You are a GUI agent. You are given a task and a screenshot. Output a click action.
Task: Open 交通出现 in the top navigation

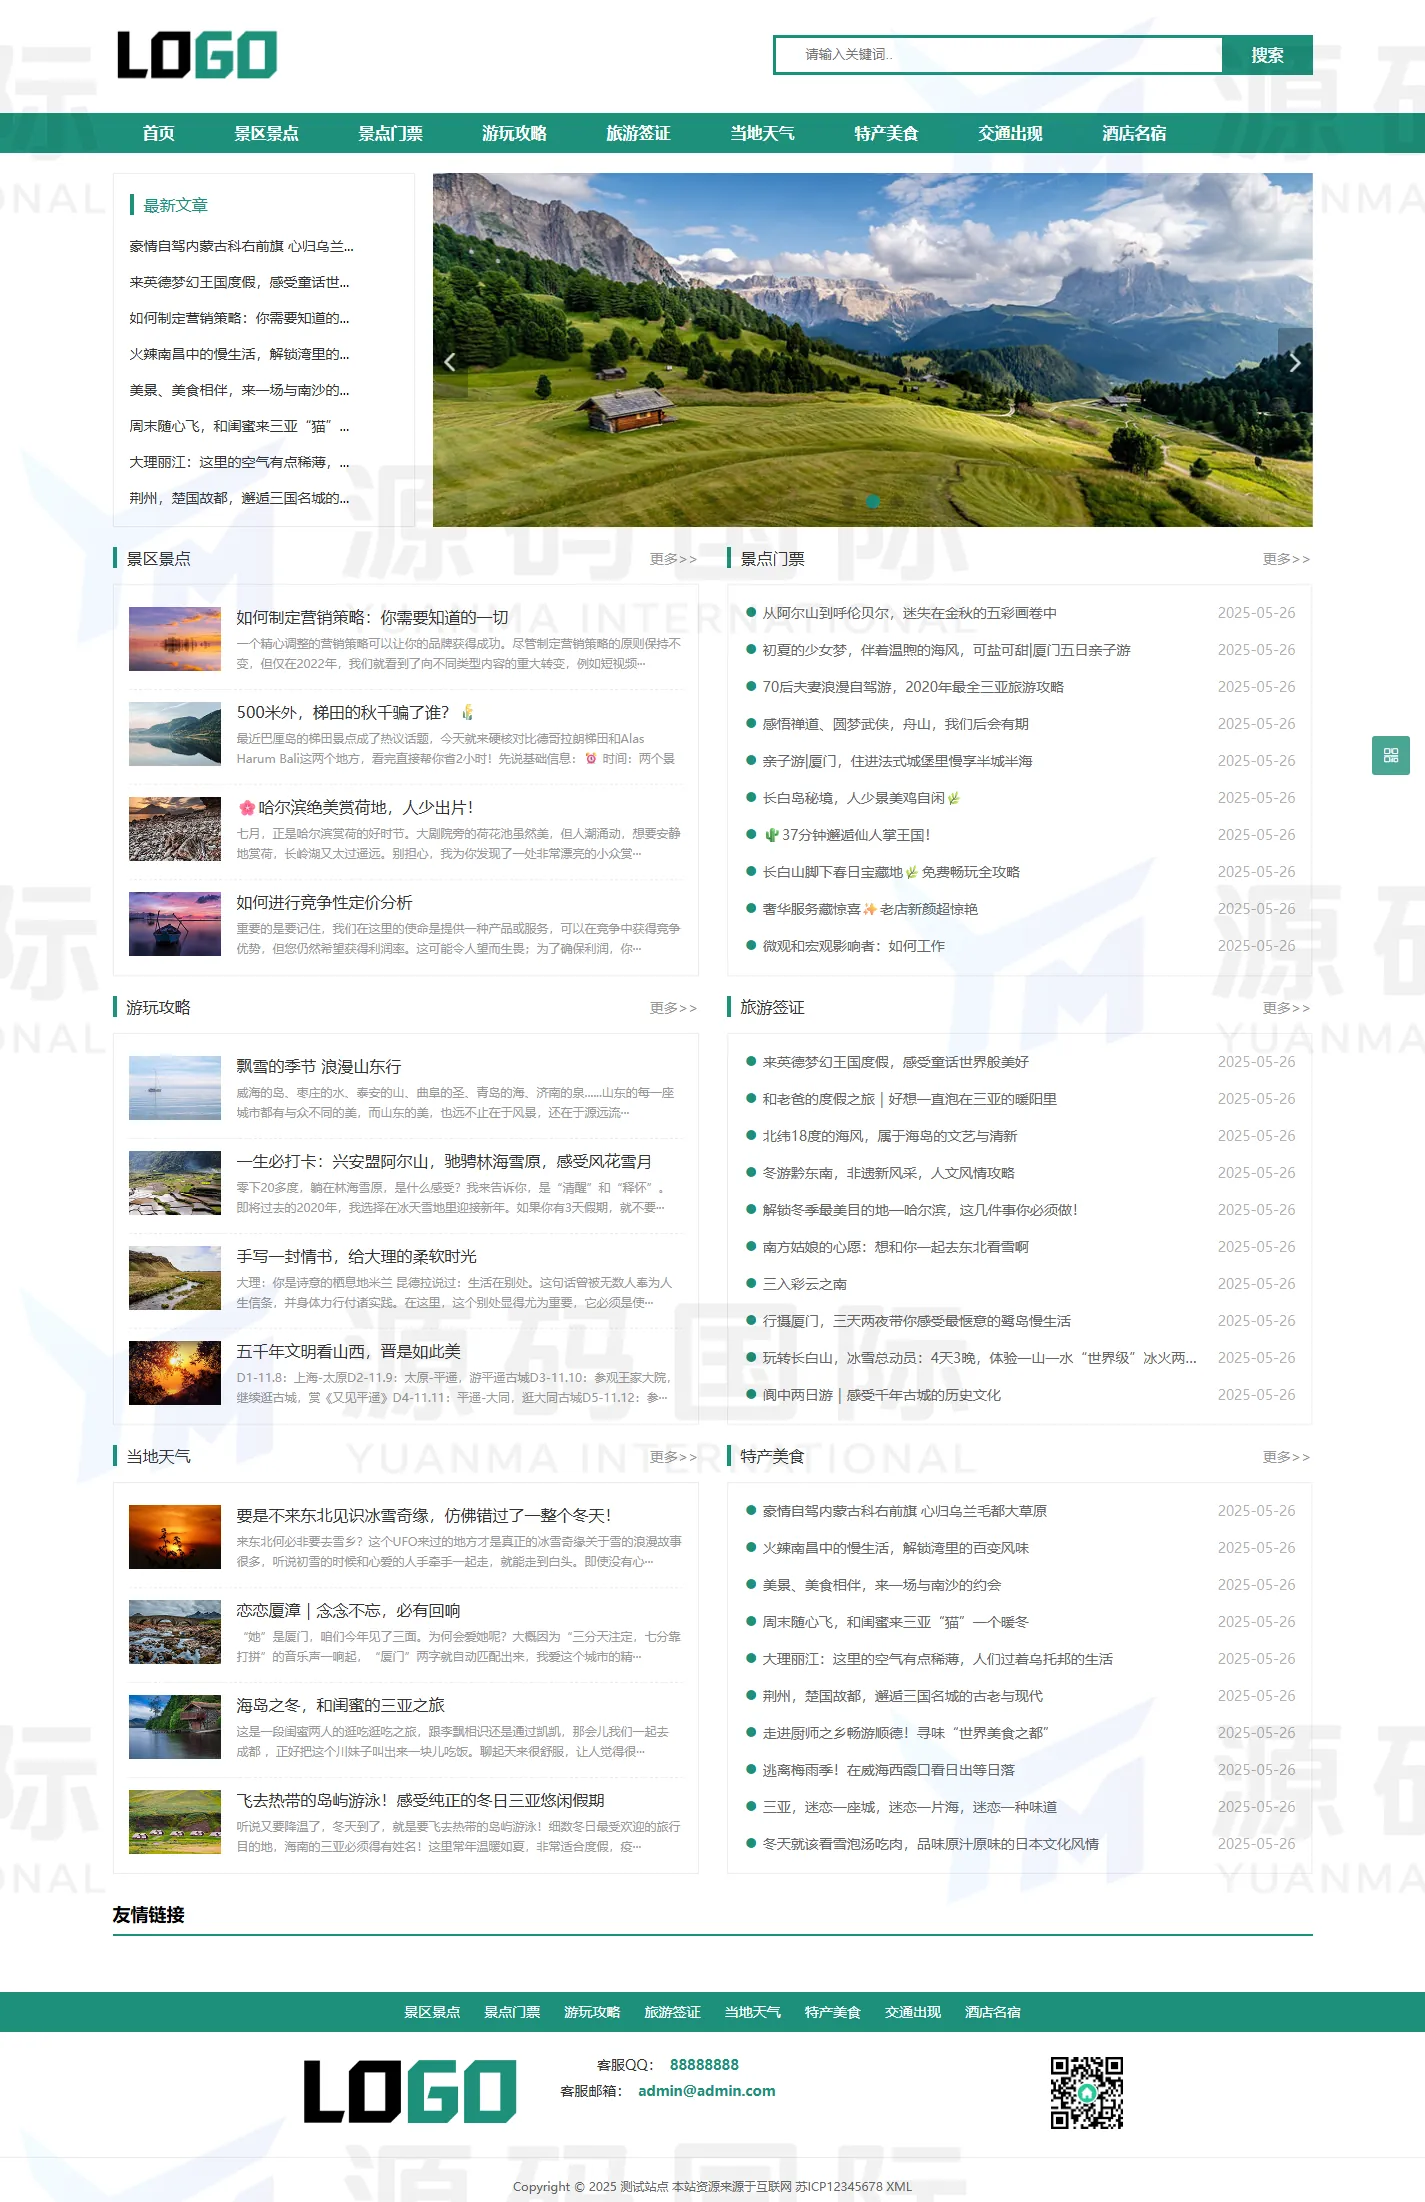[x=1010, y=133]
